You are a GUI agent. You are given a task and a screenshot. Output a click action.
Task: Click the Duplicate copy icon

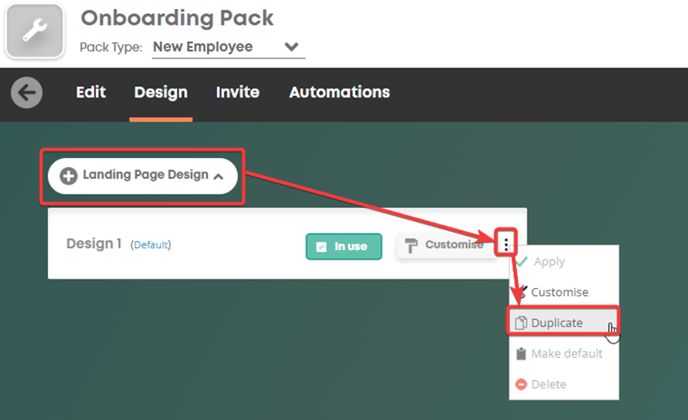[x=521, y=323]
